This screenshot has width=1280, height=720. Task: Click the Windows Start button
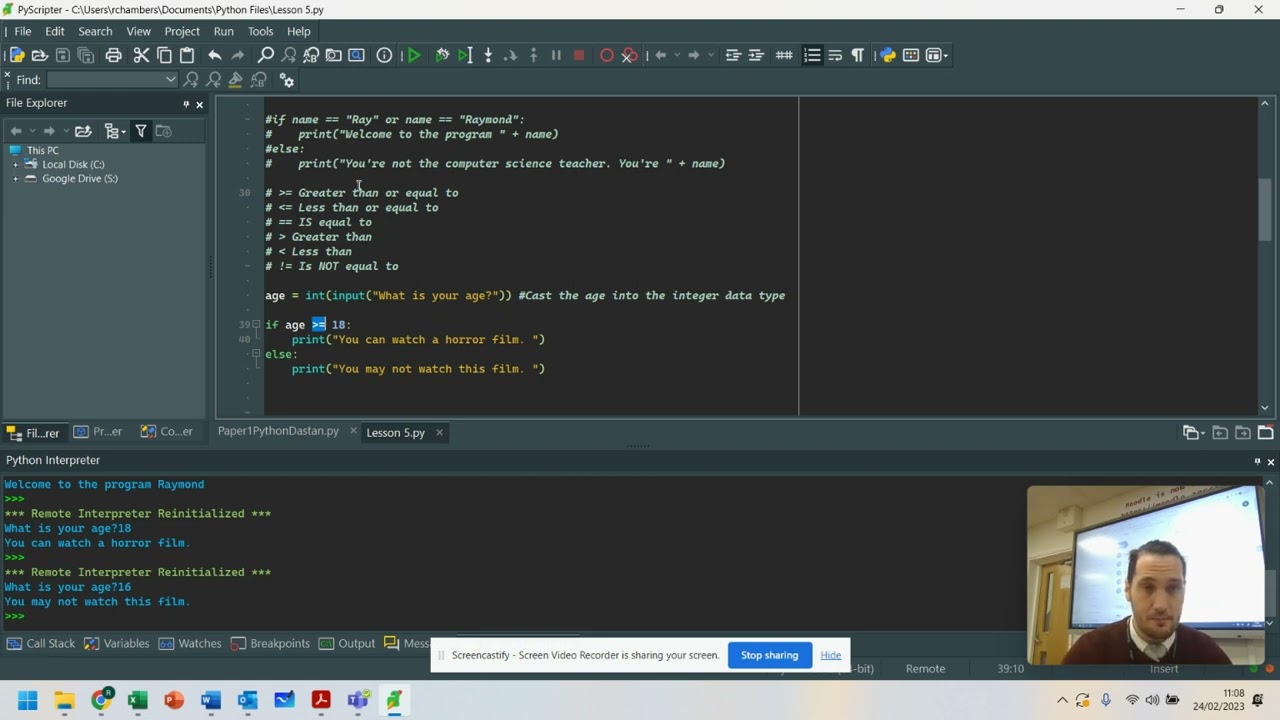coord(27,700)
